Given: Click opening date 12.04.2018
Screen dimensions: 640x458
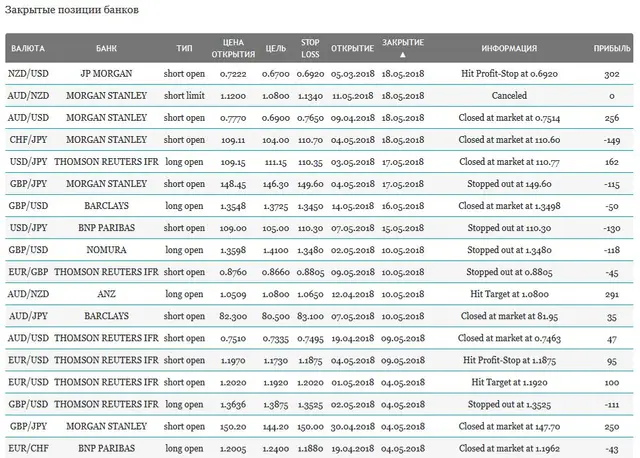Looking at the screenshot, I should (x=353, y=294).
